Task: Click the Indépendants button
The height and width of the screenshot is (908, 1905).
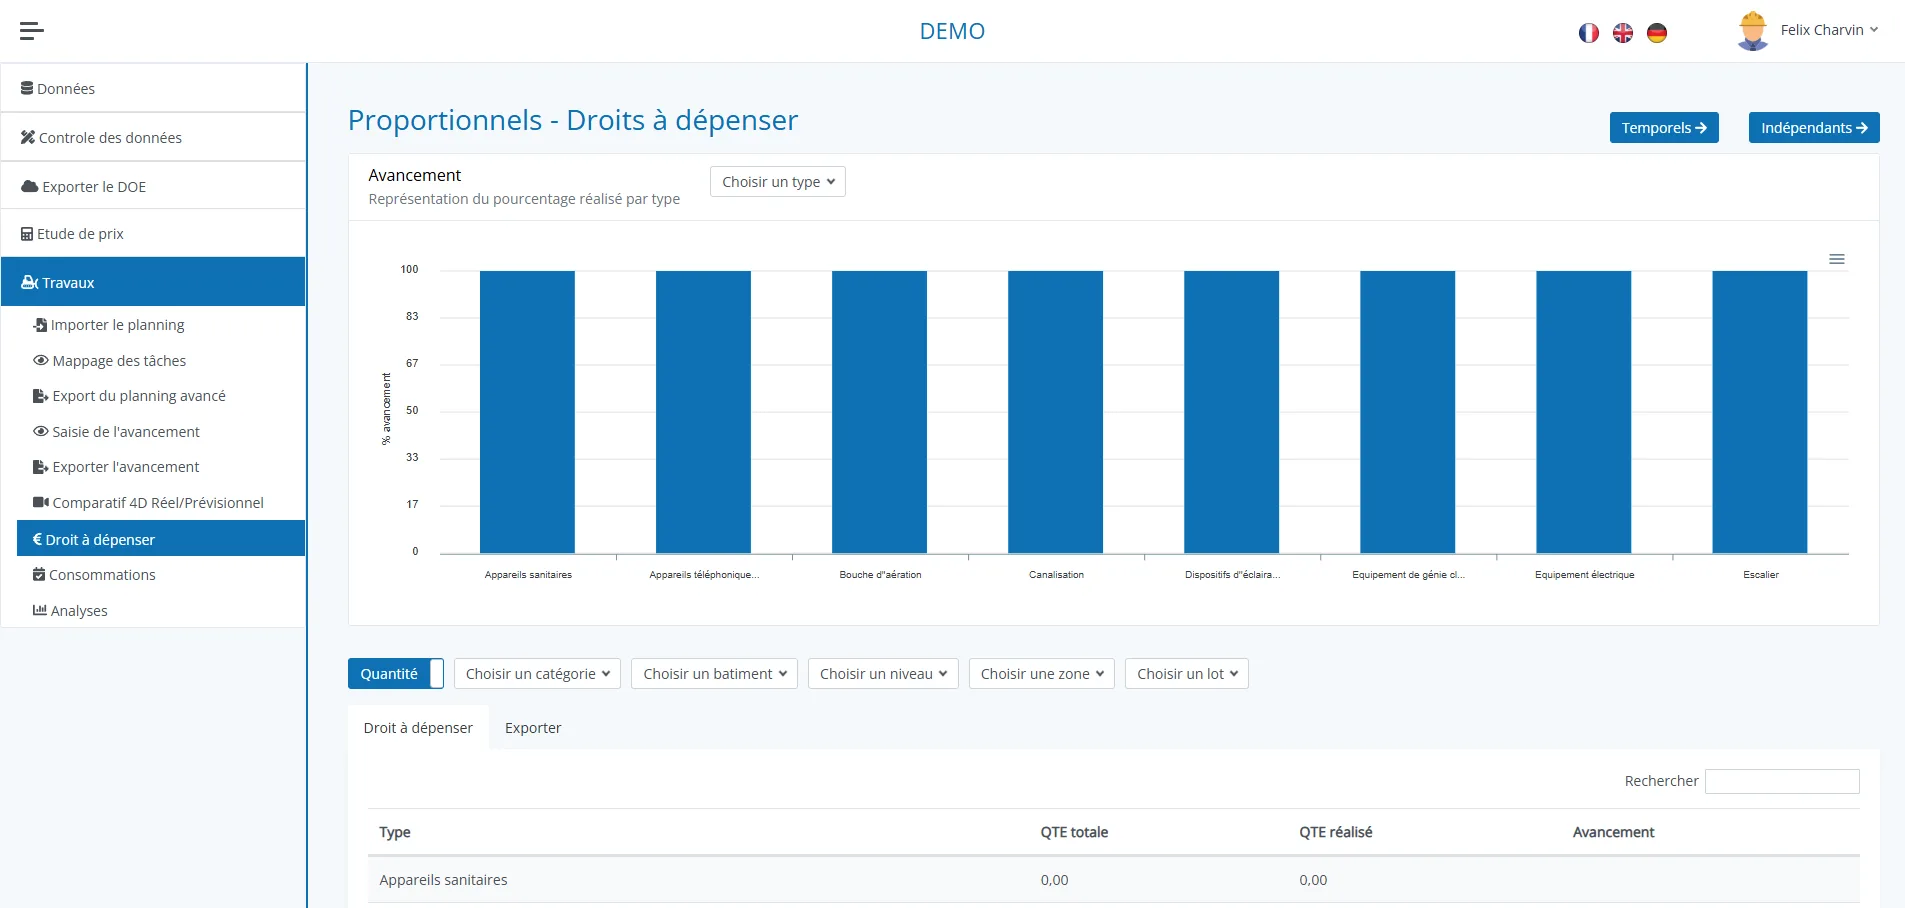Action: 1813,128
